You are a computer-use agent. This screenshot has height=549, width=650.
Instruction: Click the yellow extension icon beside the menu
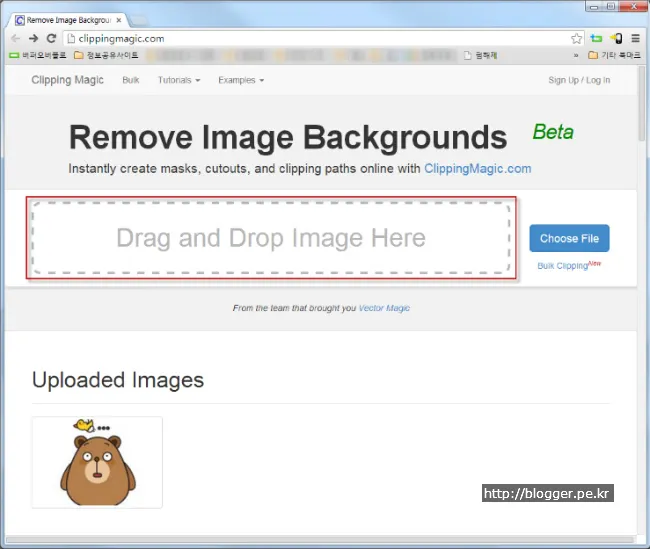pyautogui.click(x=616, y=38)
